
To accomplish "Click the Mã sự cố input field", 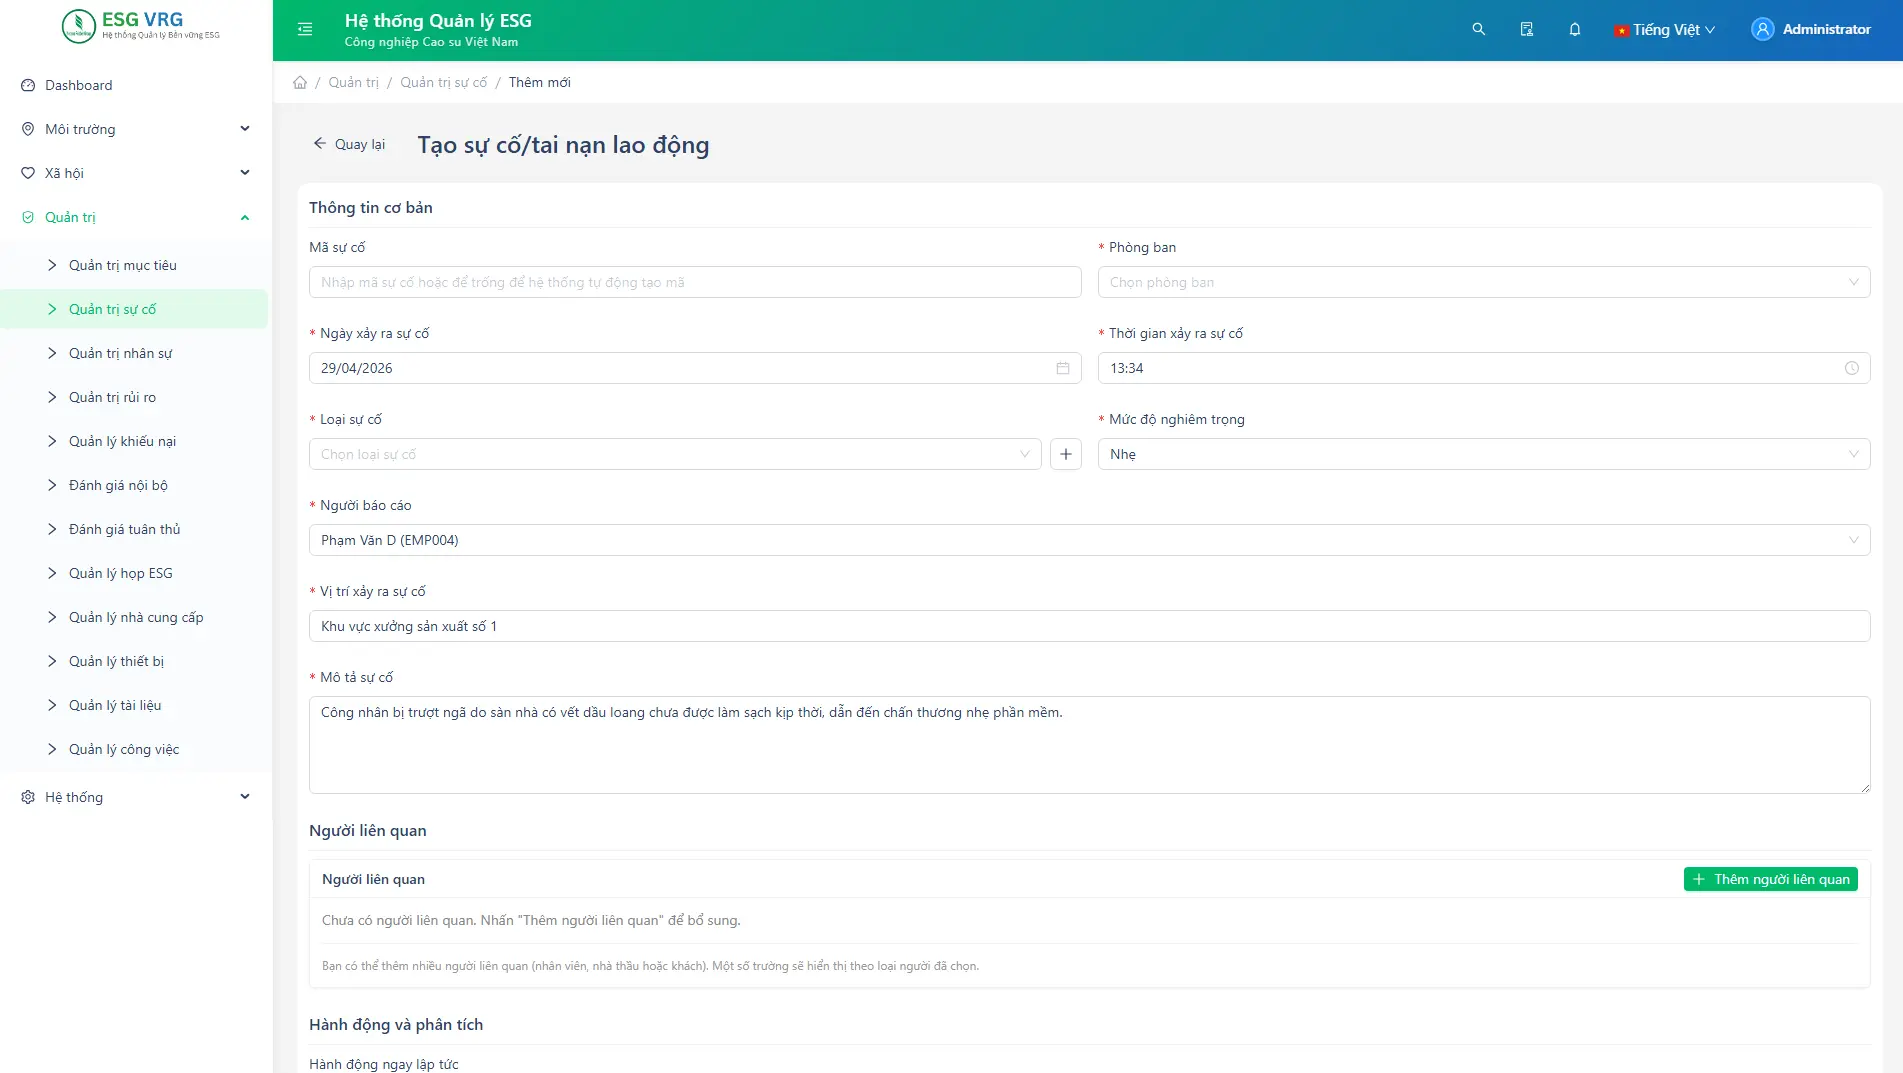I will 695,282.
